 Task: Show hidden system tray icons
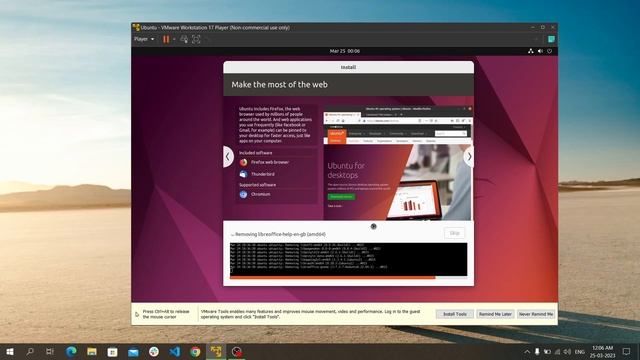coord(527,351)
